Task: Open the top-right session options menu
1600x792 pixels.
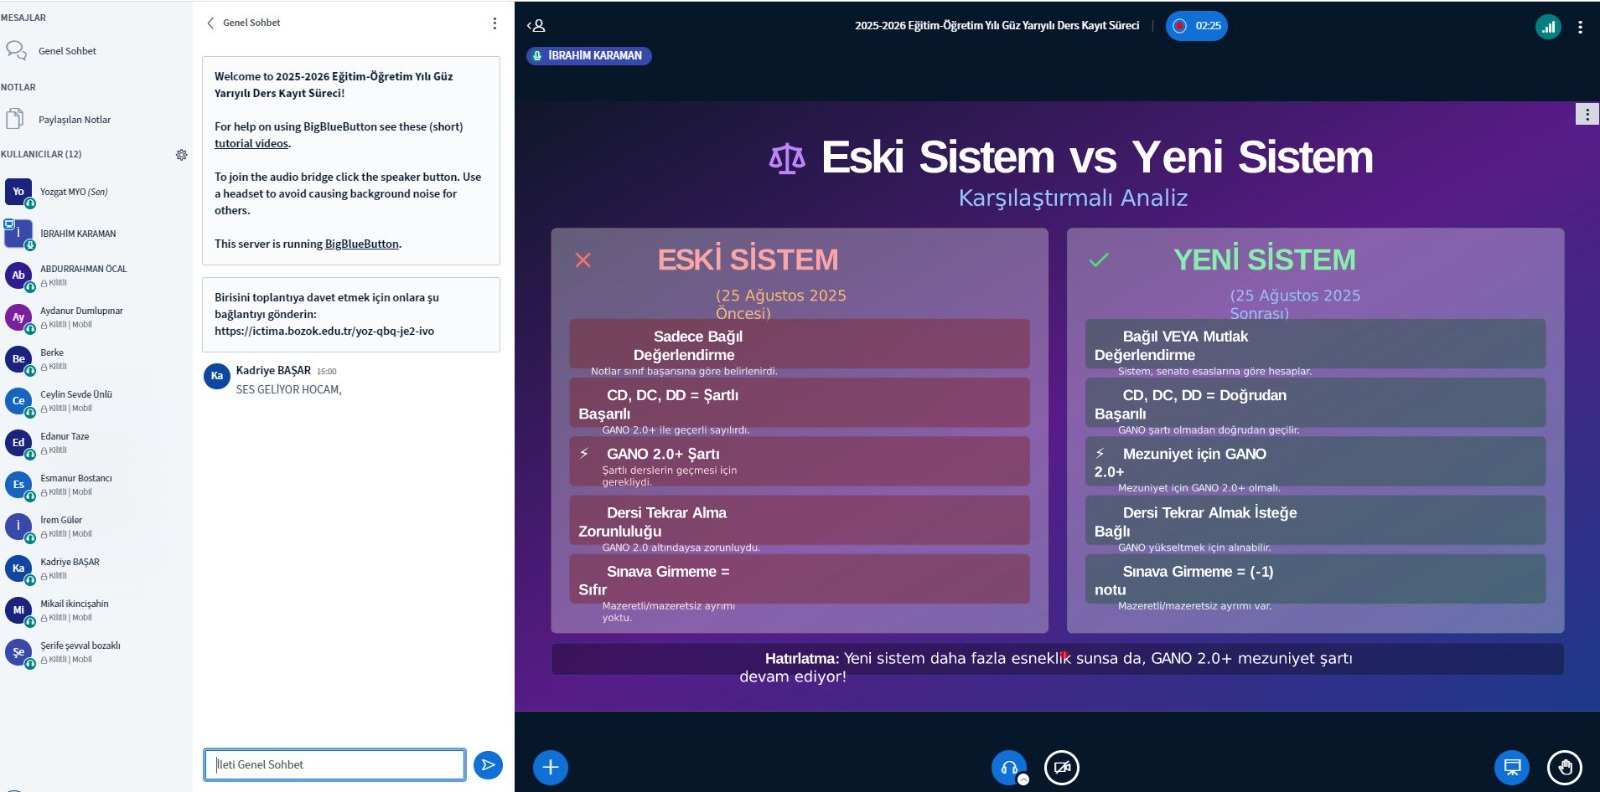Action: [x=1580, y=27]
